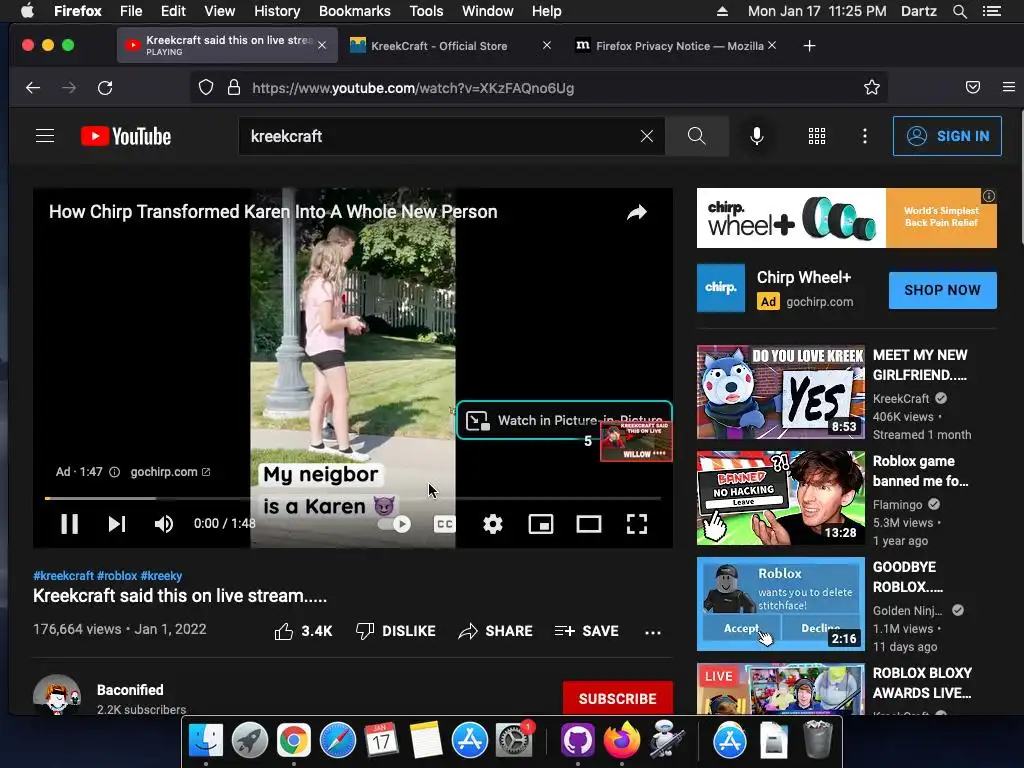Image resolution: width=1024 pixels, height=768 pixels.
Task: Click the #roblox hashtag
Action: point(117,575)
